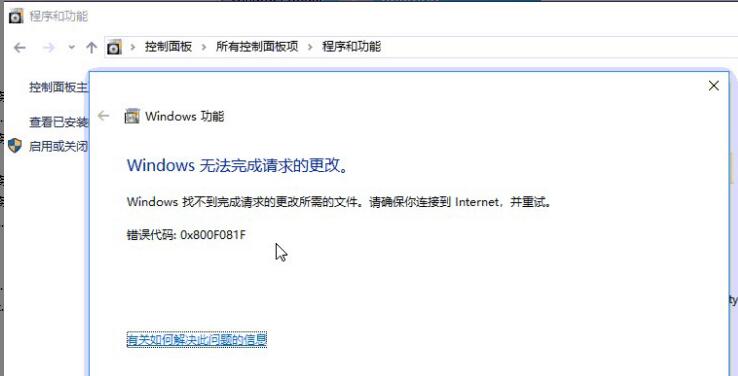Expand the chevron after 所有控制面板项

tap(310, 47)
